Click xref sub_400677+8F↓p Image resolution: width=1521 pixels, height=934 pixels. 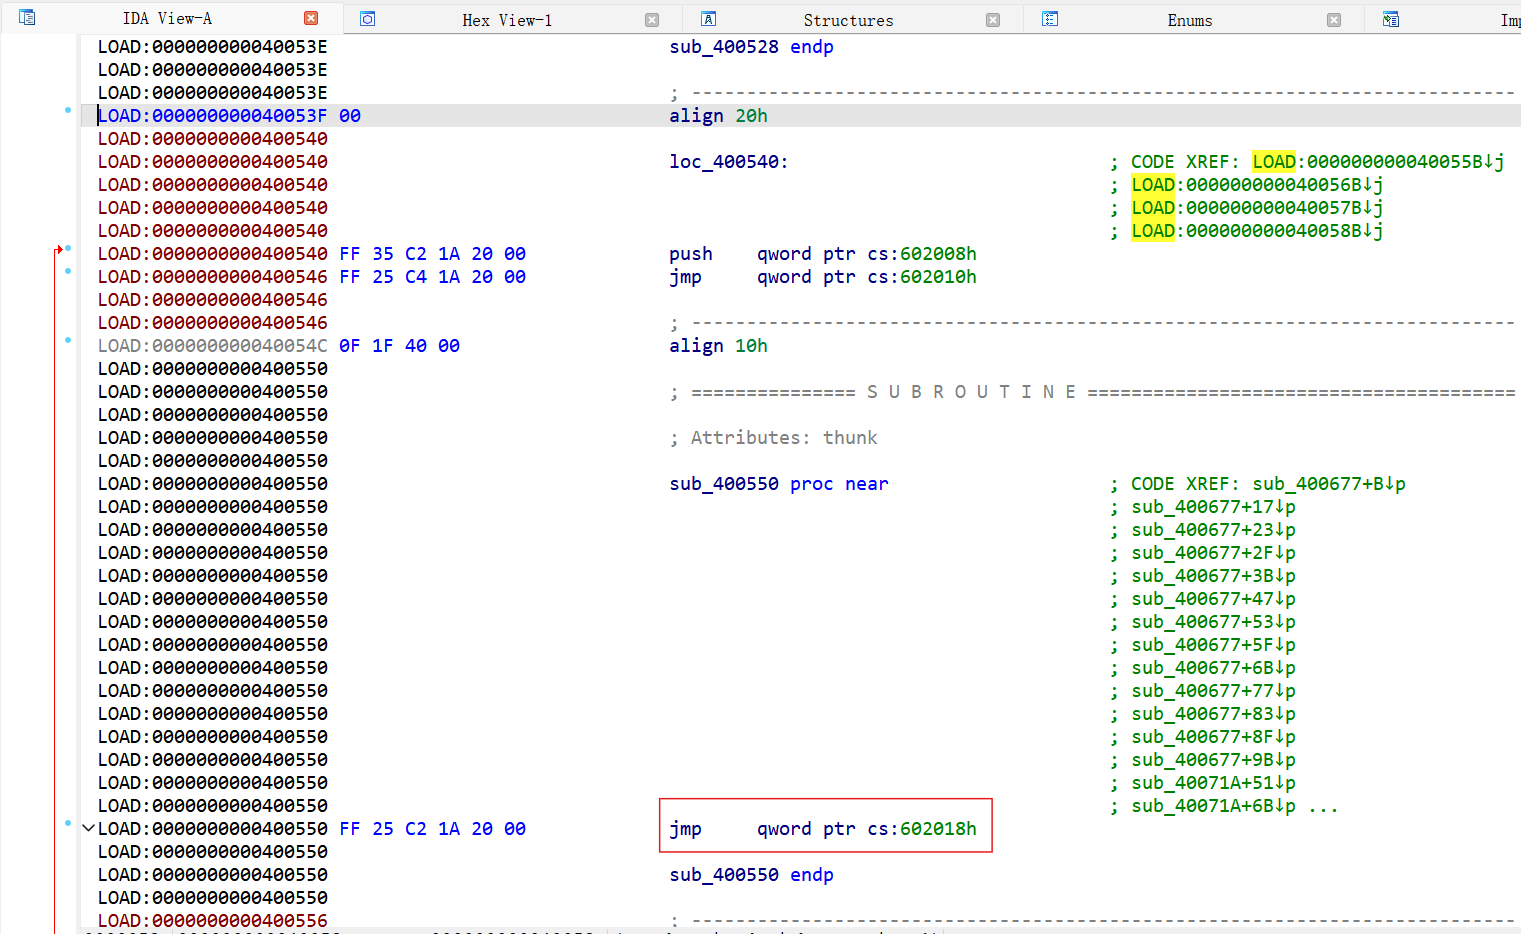1213,737
